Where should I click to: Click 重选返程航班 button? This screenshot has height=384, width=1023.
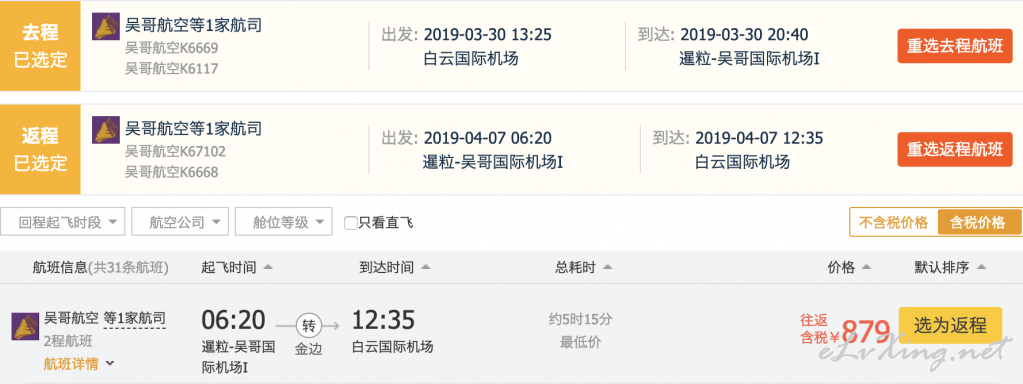point(954,149)
